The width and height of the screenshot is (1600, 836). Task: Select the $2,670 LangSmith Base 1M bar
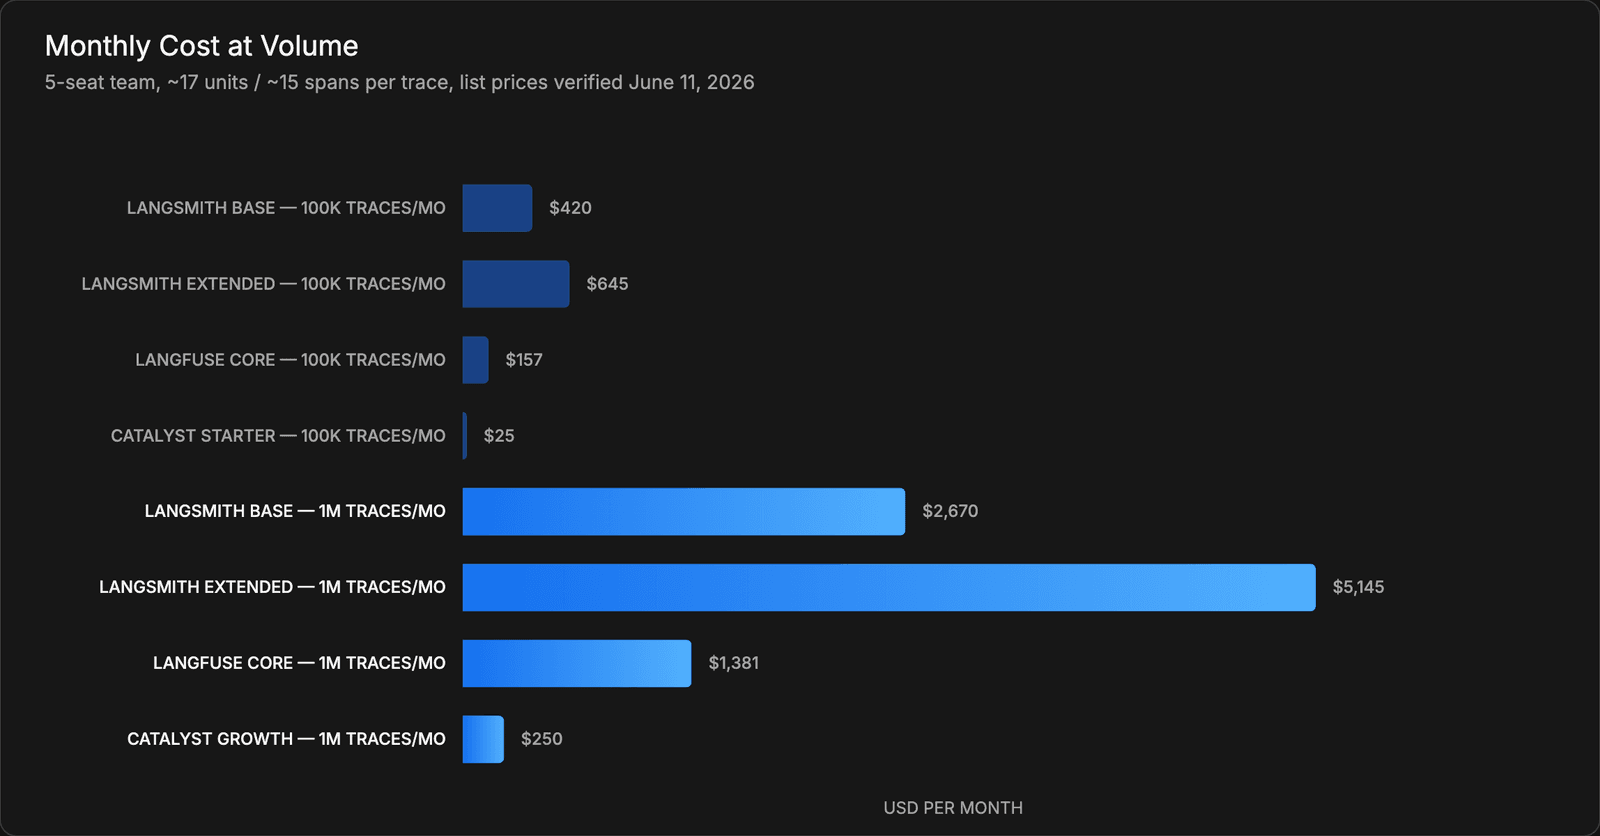683,511
